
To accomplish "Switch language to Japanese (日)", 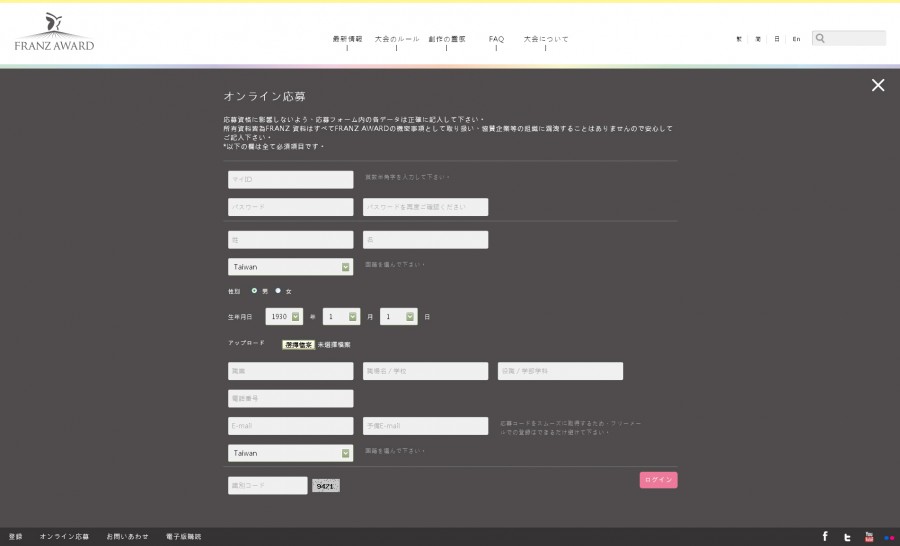I will click(x=777, y=39).
